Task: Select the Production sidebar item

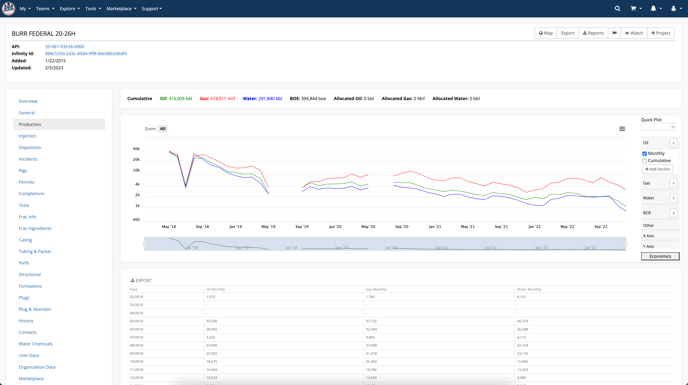Action: tap(59, 124)
